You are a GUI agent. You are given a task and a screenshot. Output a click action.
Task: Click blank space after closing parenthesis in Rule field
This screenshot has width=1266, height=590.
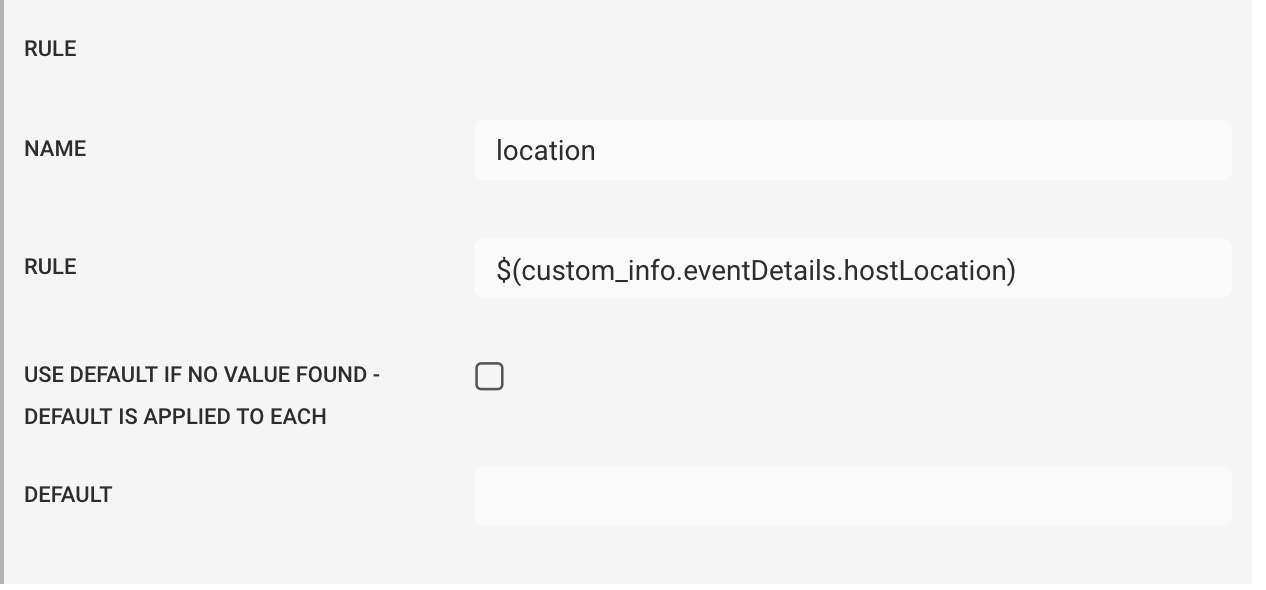(x=1120, y=268)
